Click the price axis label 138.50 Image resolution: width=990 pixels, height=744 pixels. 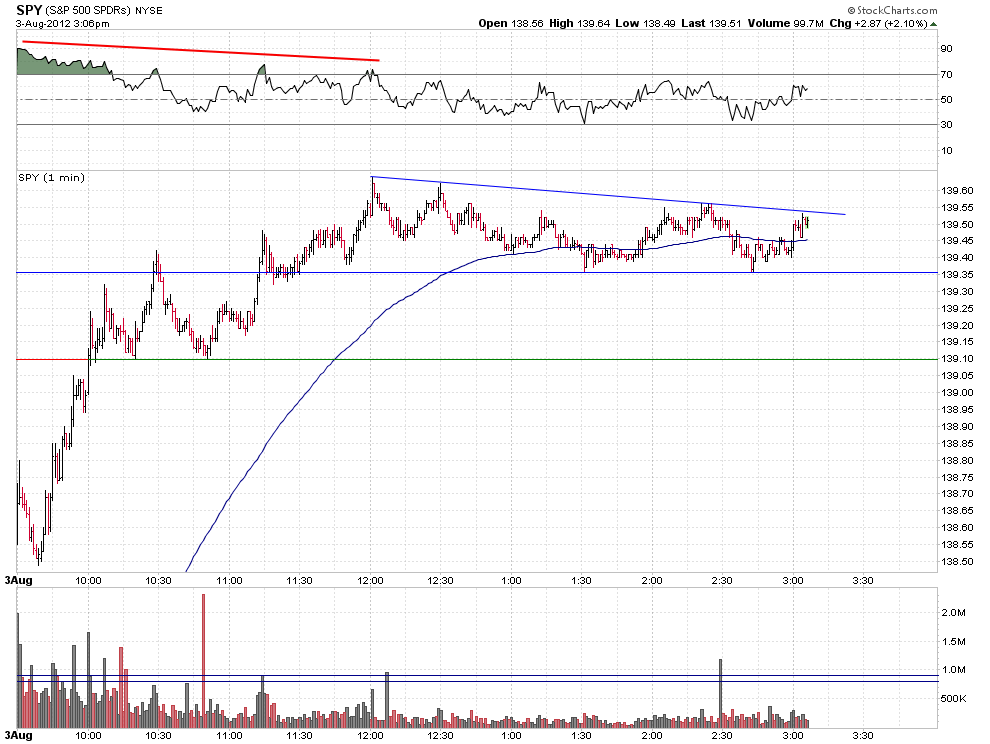coord(957,561)
